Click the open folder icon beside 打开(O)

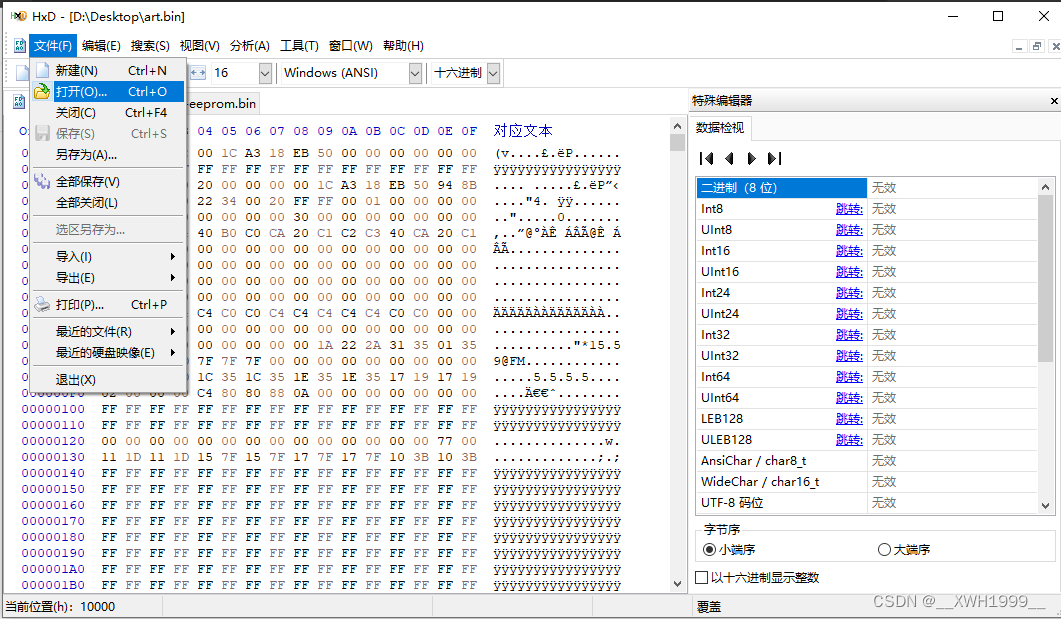[x=42, y=91]
